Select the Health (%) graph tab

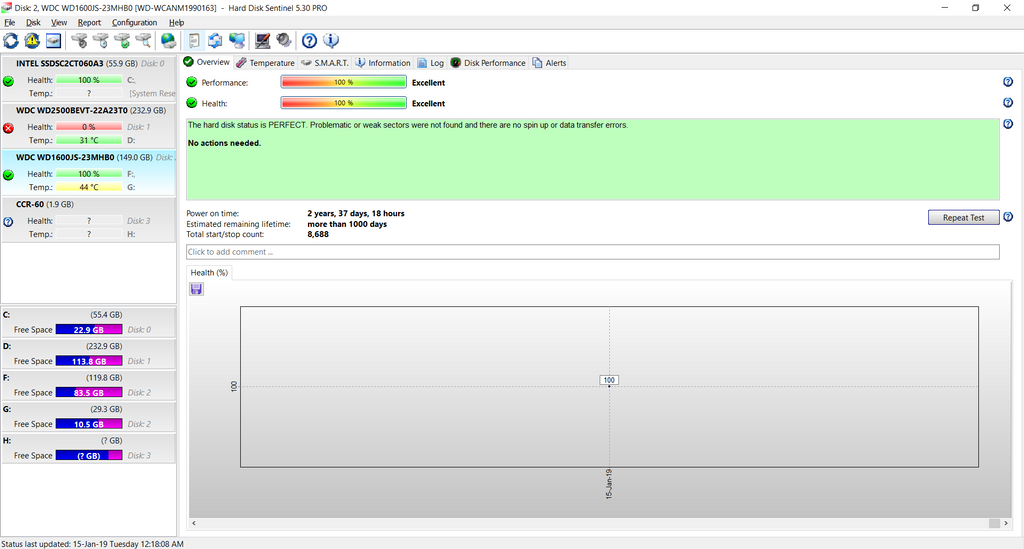tap(209, 272)
